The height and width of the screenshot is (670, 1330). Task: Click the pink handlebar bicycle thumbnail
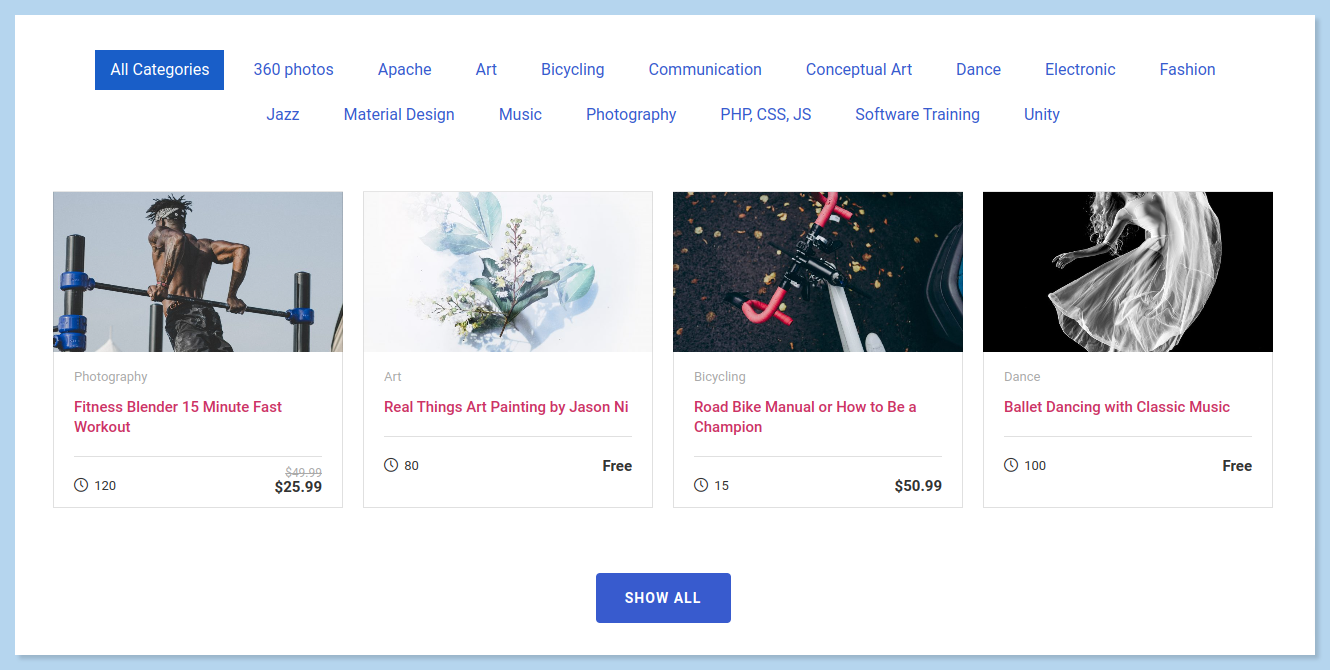click(x=818, y=272)
